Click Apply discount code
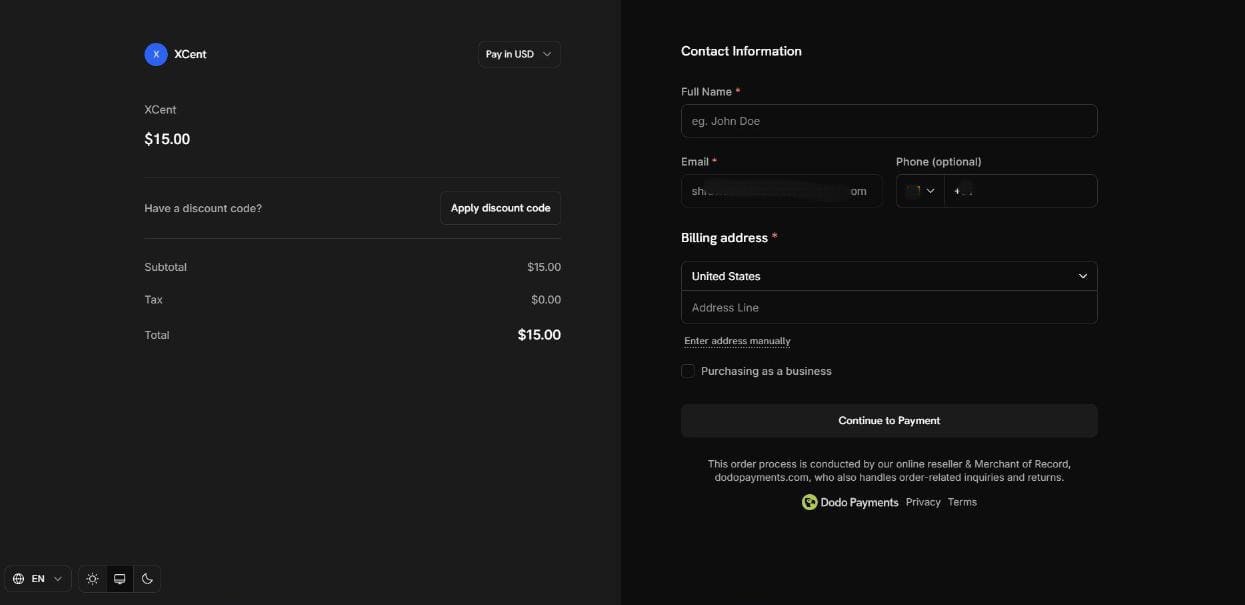1245x605 pixels. 500,207
